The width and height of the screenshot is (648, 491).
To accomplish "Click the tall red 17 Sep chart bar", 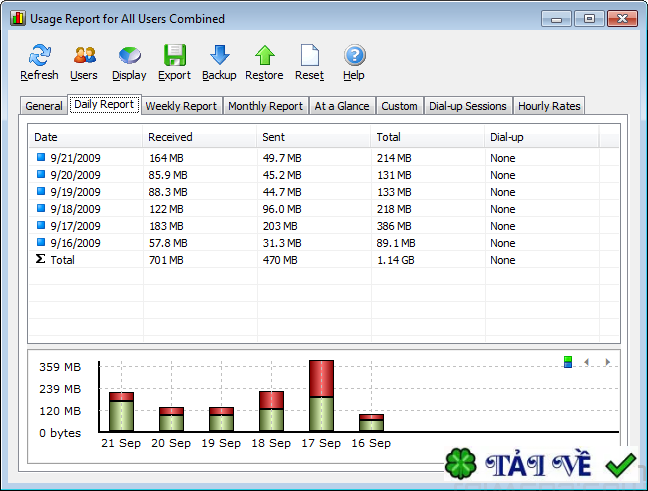I will pos(321,378).
